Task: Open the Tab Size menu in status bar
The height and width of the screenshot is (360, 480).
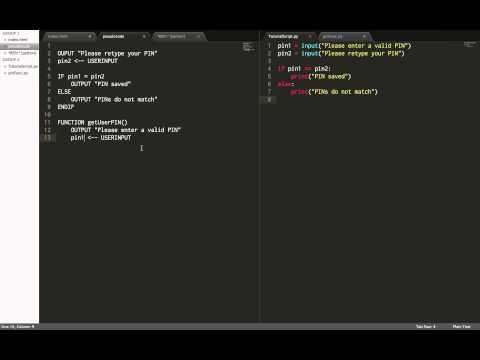Action: click(425, 327)
